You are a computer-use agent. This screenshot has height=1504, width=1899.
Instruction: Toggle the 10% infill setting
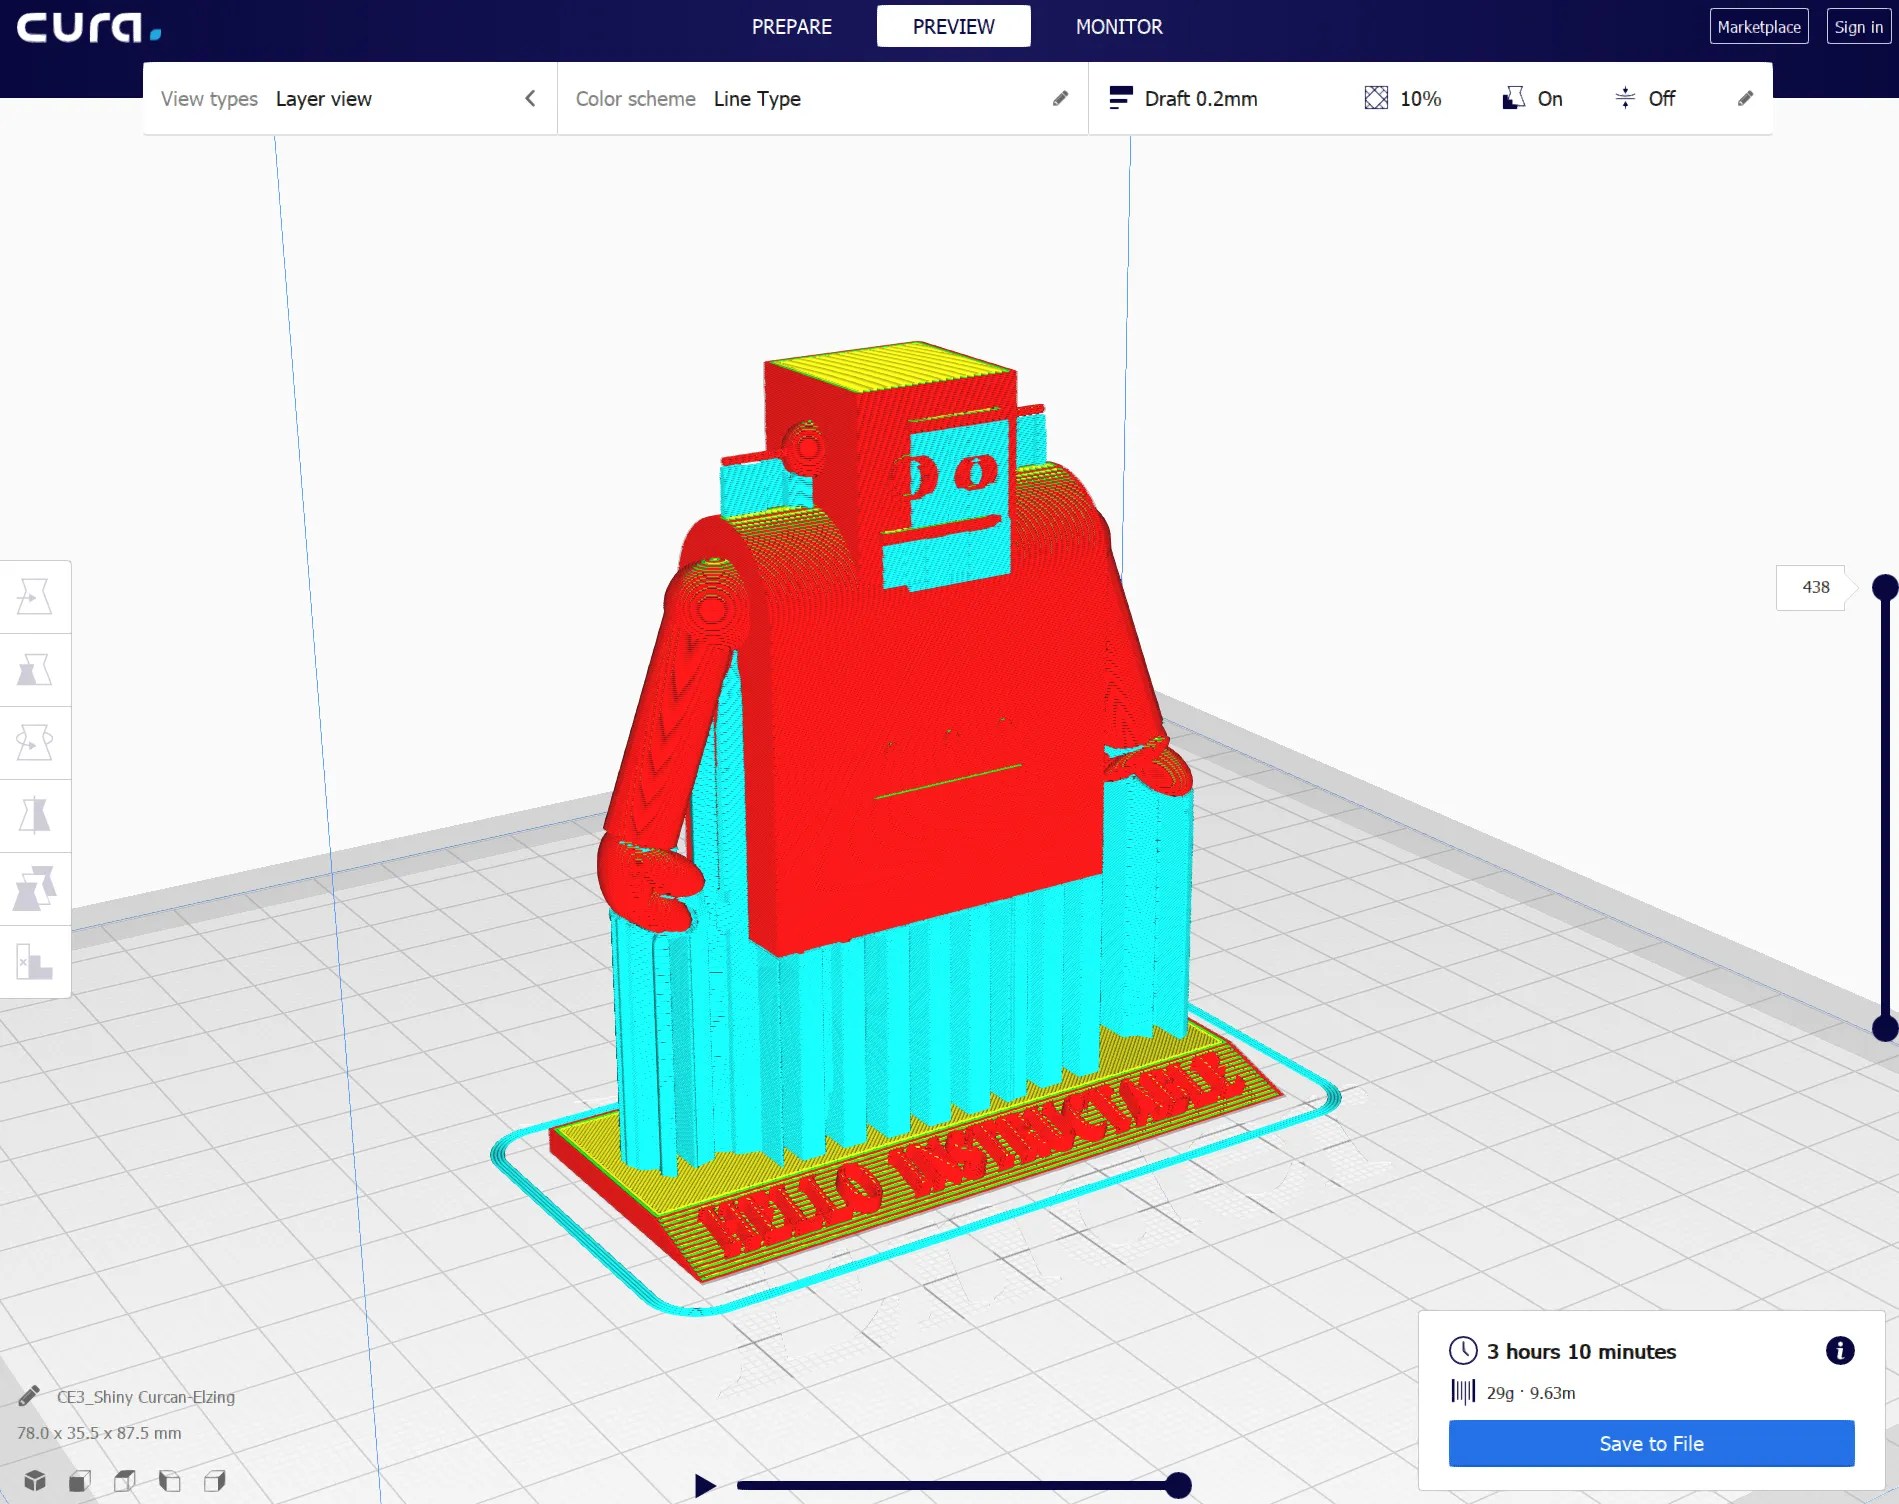pos(1403,98)
